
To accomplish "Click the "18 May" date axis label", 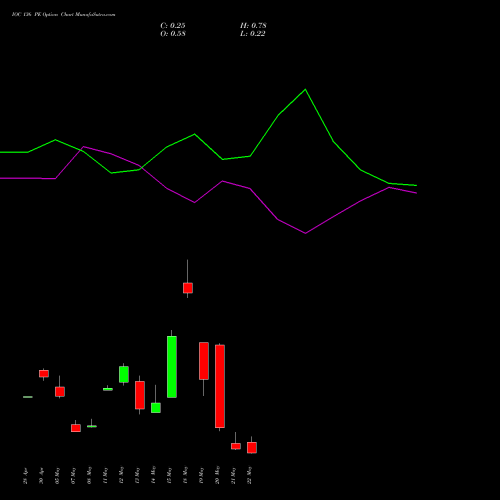I will [x=186, y=476].
